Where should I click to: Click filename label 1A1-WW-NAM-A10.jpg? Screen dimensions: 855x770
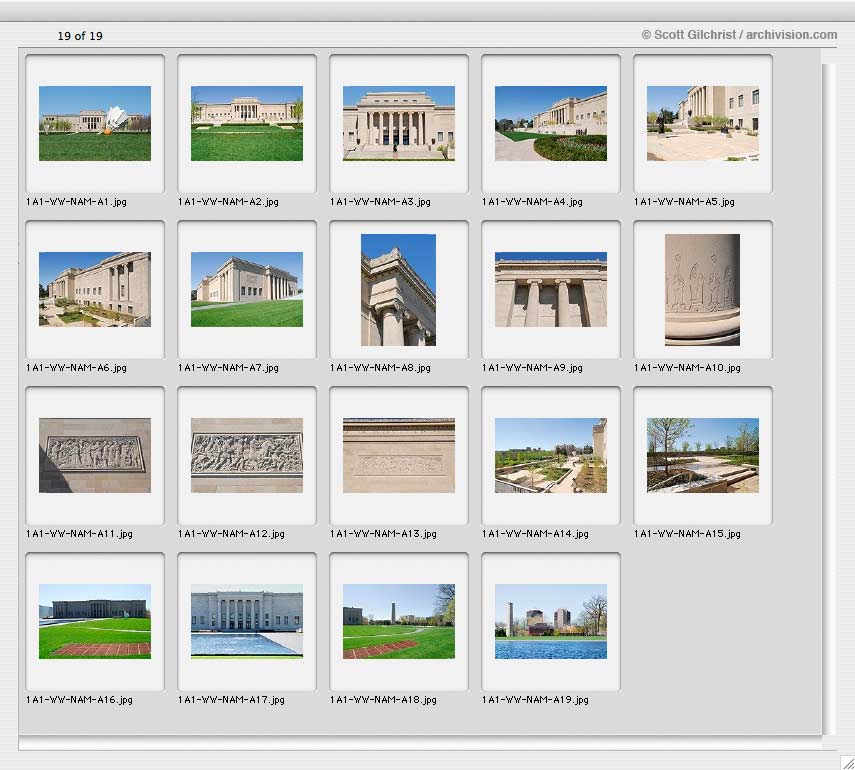click(x=688, y=368)
